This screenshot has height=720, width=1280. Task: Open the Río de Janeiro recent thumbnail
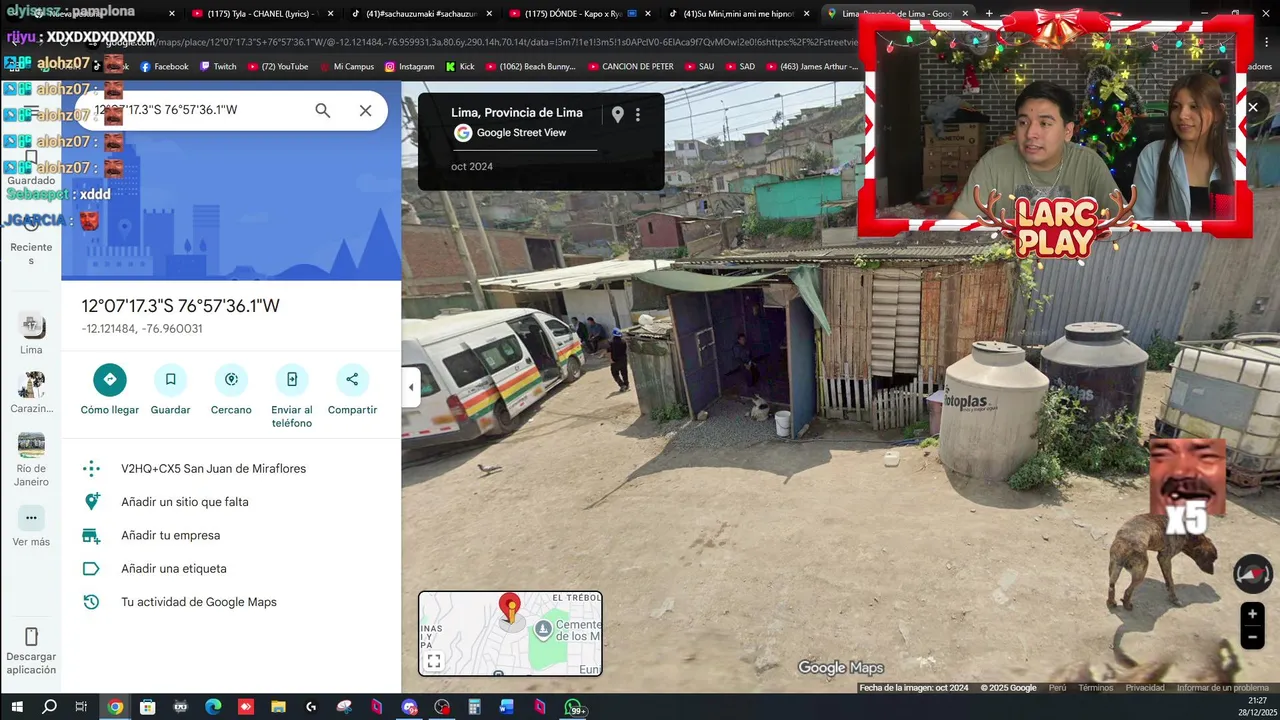pyautogui.click(x=31, y=459)
